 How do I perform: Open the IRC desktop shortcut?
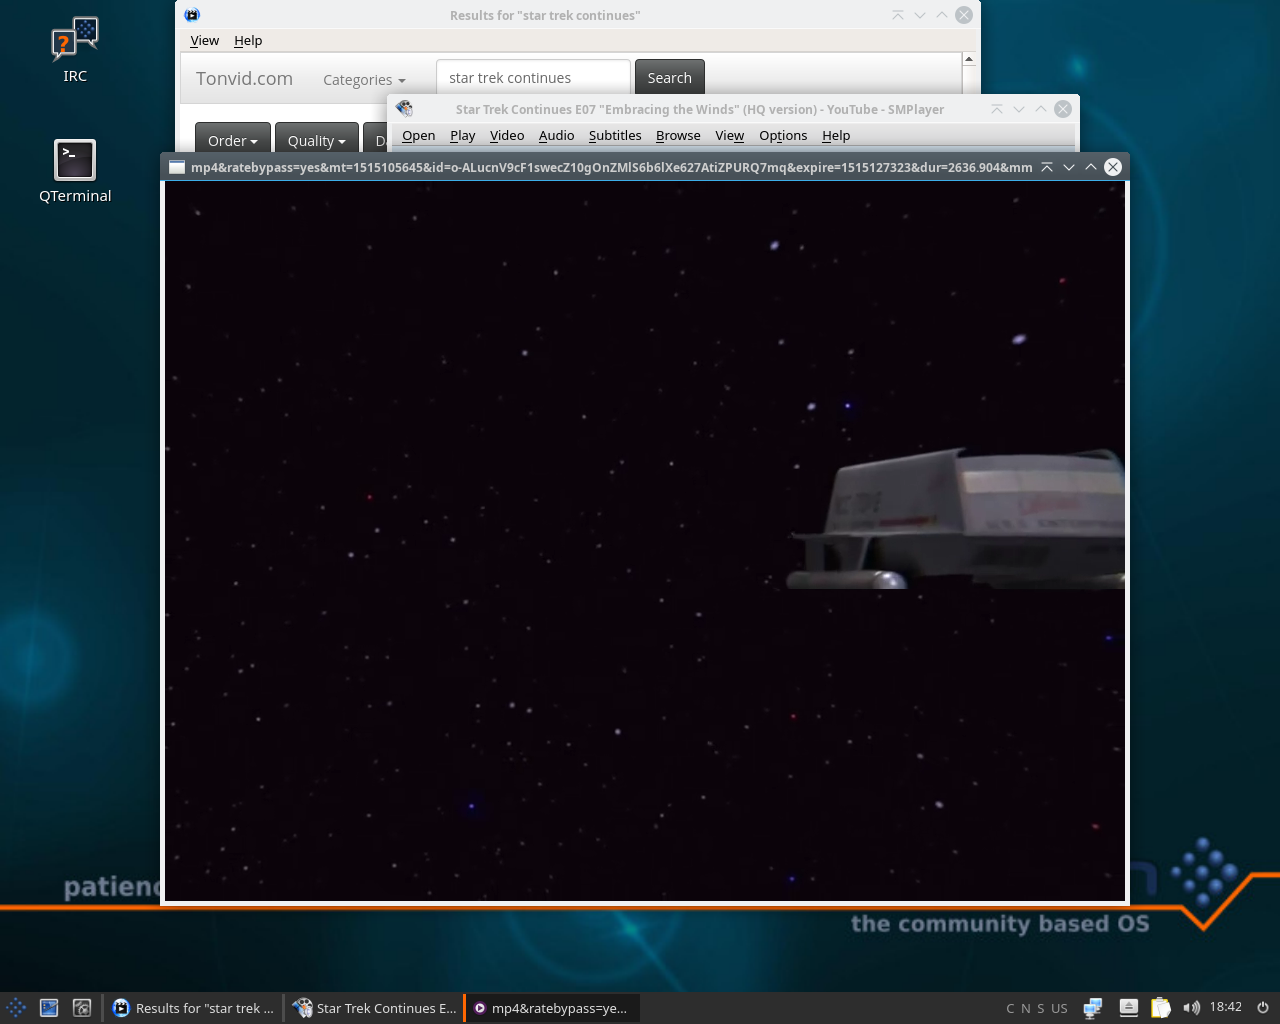tap(75, 50)
